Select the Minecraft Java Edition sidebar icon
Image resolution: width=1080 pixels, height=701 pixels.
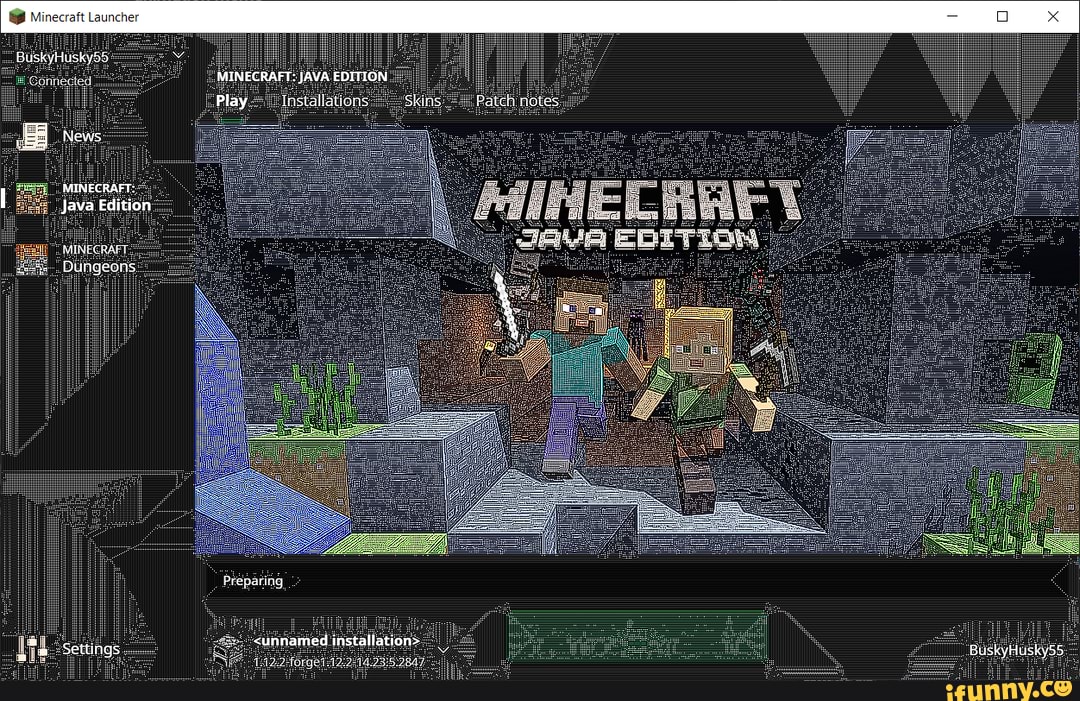pos(31,197)
